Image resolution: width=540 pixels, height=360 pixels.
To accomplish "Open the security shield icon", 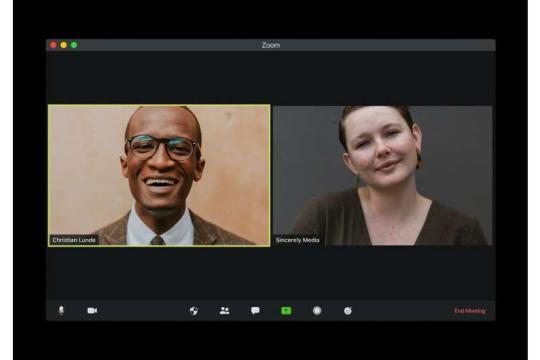I will pyautogui.click(x=194, y=311).
